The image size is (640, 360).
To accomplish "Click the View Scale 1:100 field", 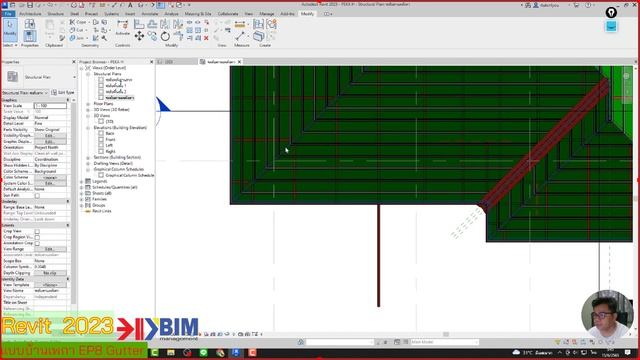I will point(50,106).
